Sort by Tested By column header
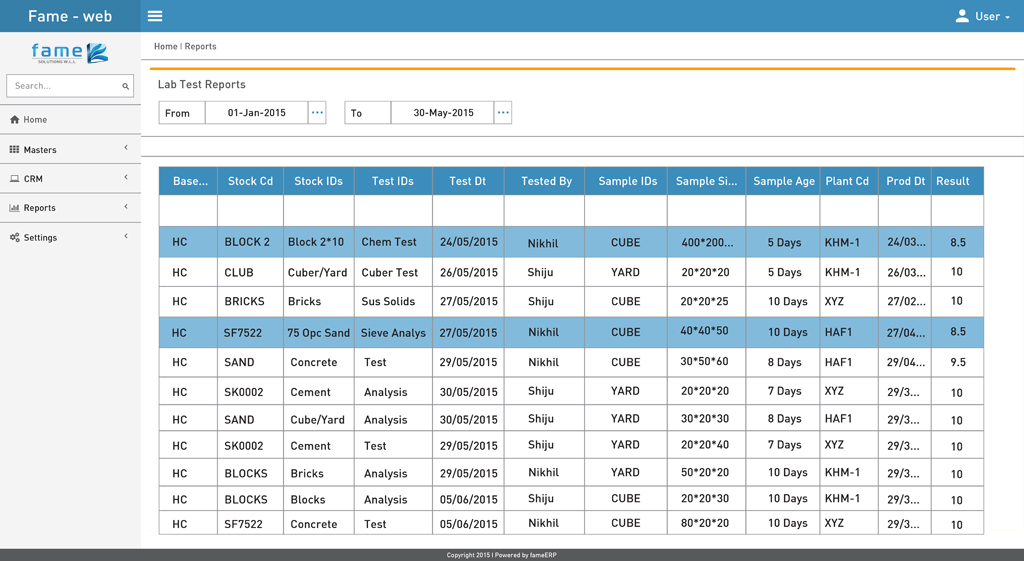 click(546, 181)
